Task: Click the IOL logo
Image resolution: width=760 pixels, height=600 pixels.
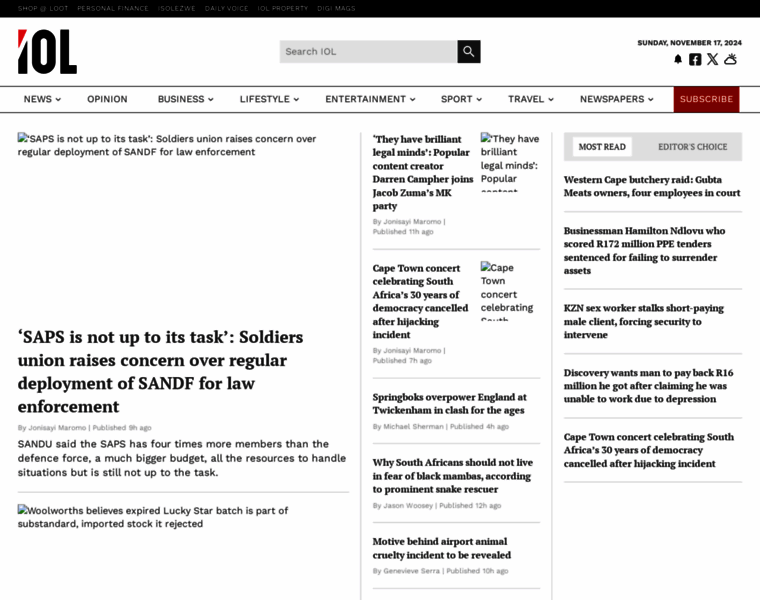Action: (47, 51)
